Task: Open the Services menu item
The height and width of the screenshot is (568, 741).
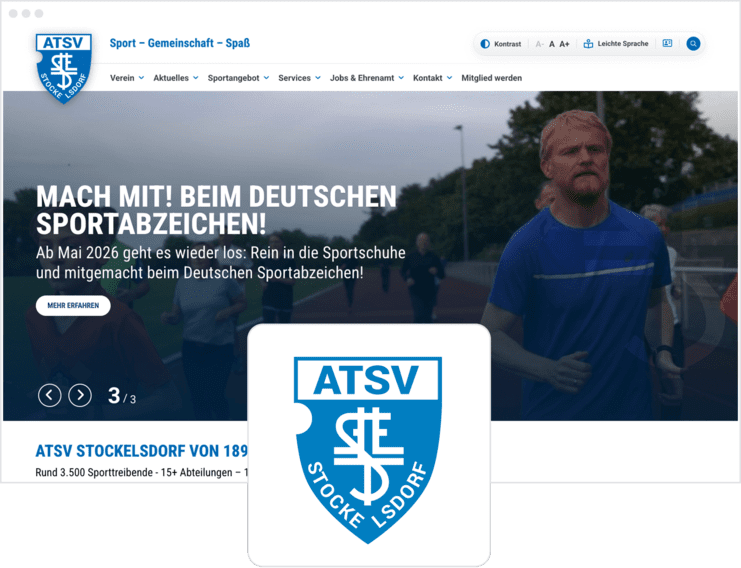Action: click(300, 78)
